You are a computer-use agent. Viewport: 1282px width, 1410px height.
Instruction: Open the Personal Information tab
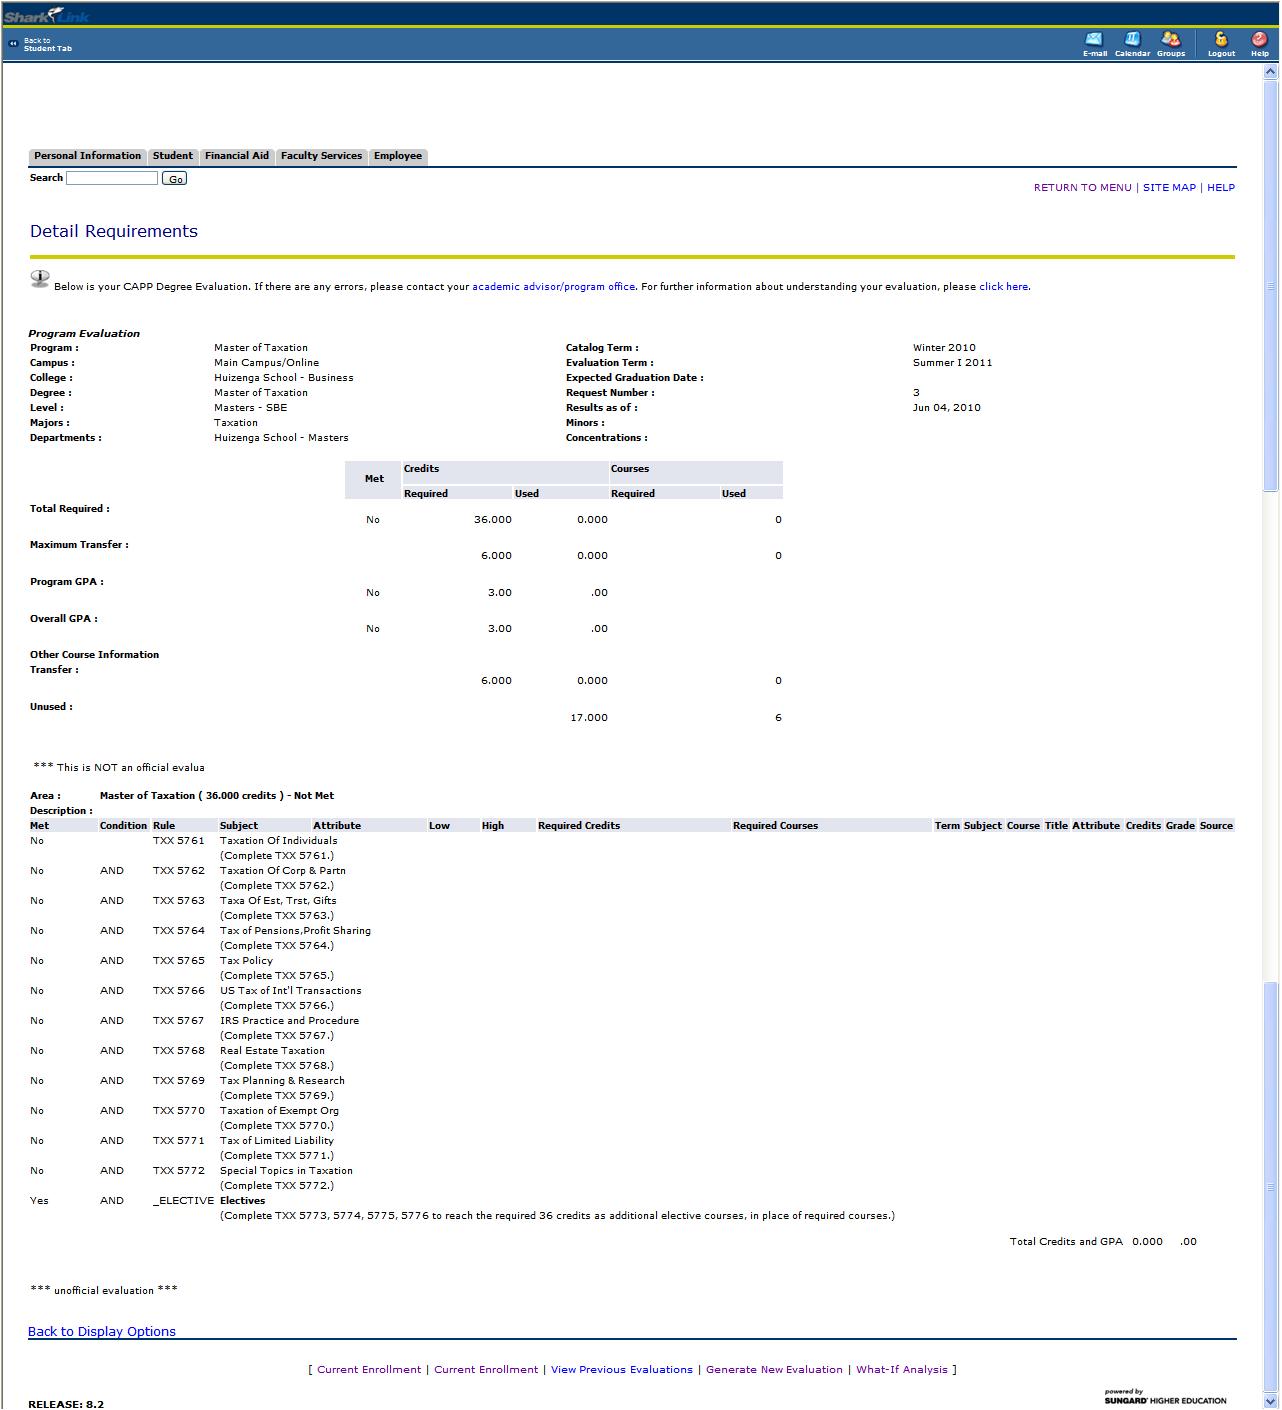[88, 156]
